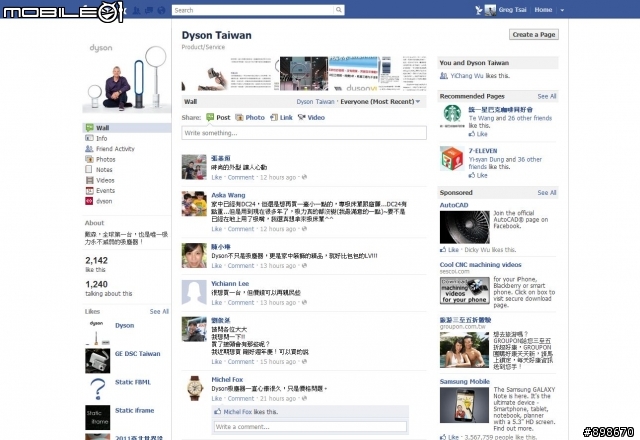Click Write a comment field
Image resolution: width=640 pixels, height=440 pixels.
[311, 427]
